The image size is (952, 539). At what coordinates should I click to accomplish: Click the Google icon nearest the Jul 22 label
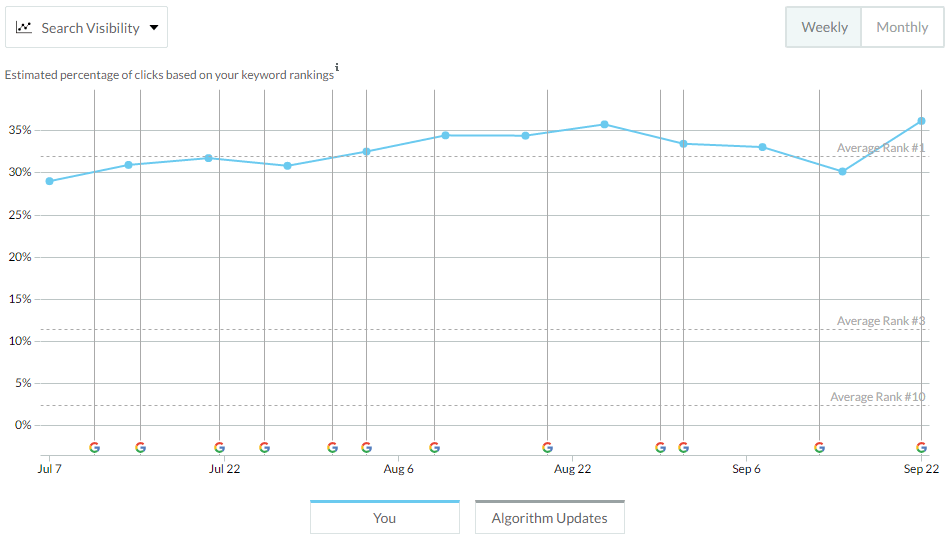[x=219, y=448]
